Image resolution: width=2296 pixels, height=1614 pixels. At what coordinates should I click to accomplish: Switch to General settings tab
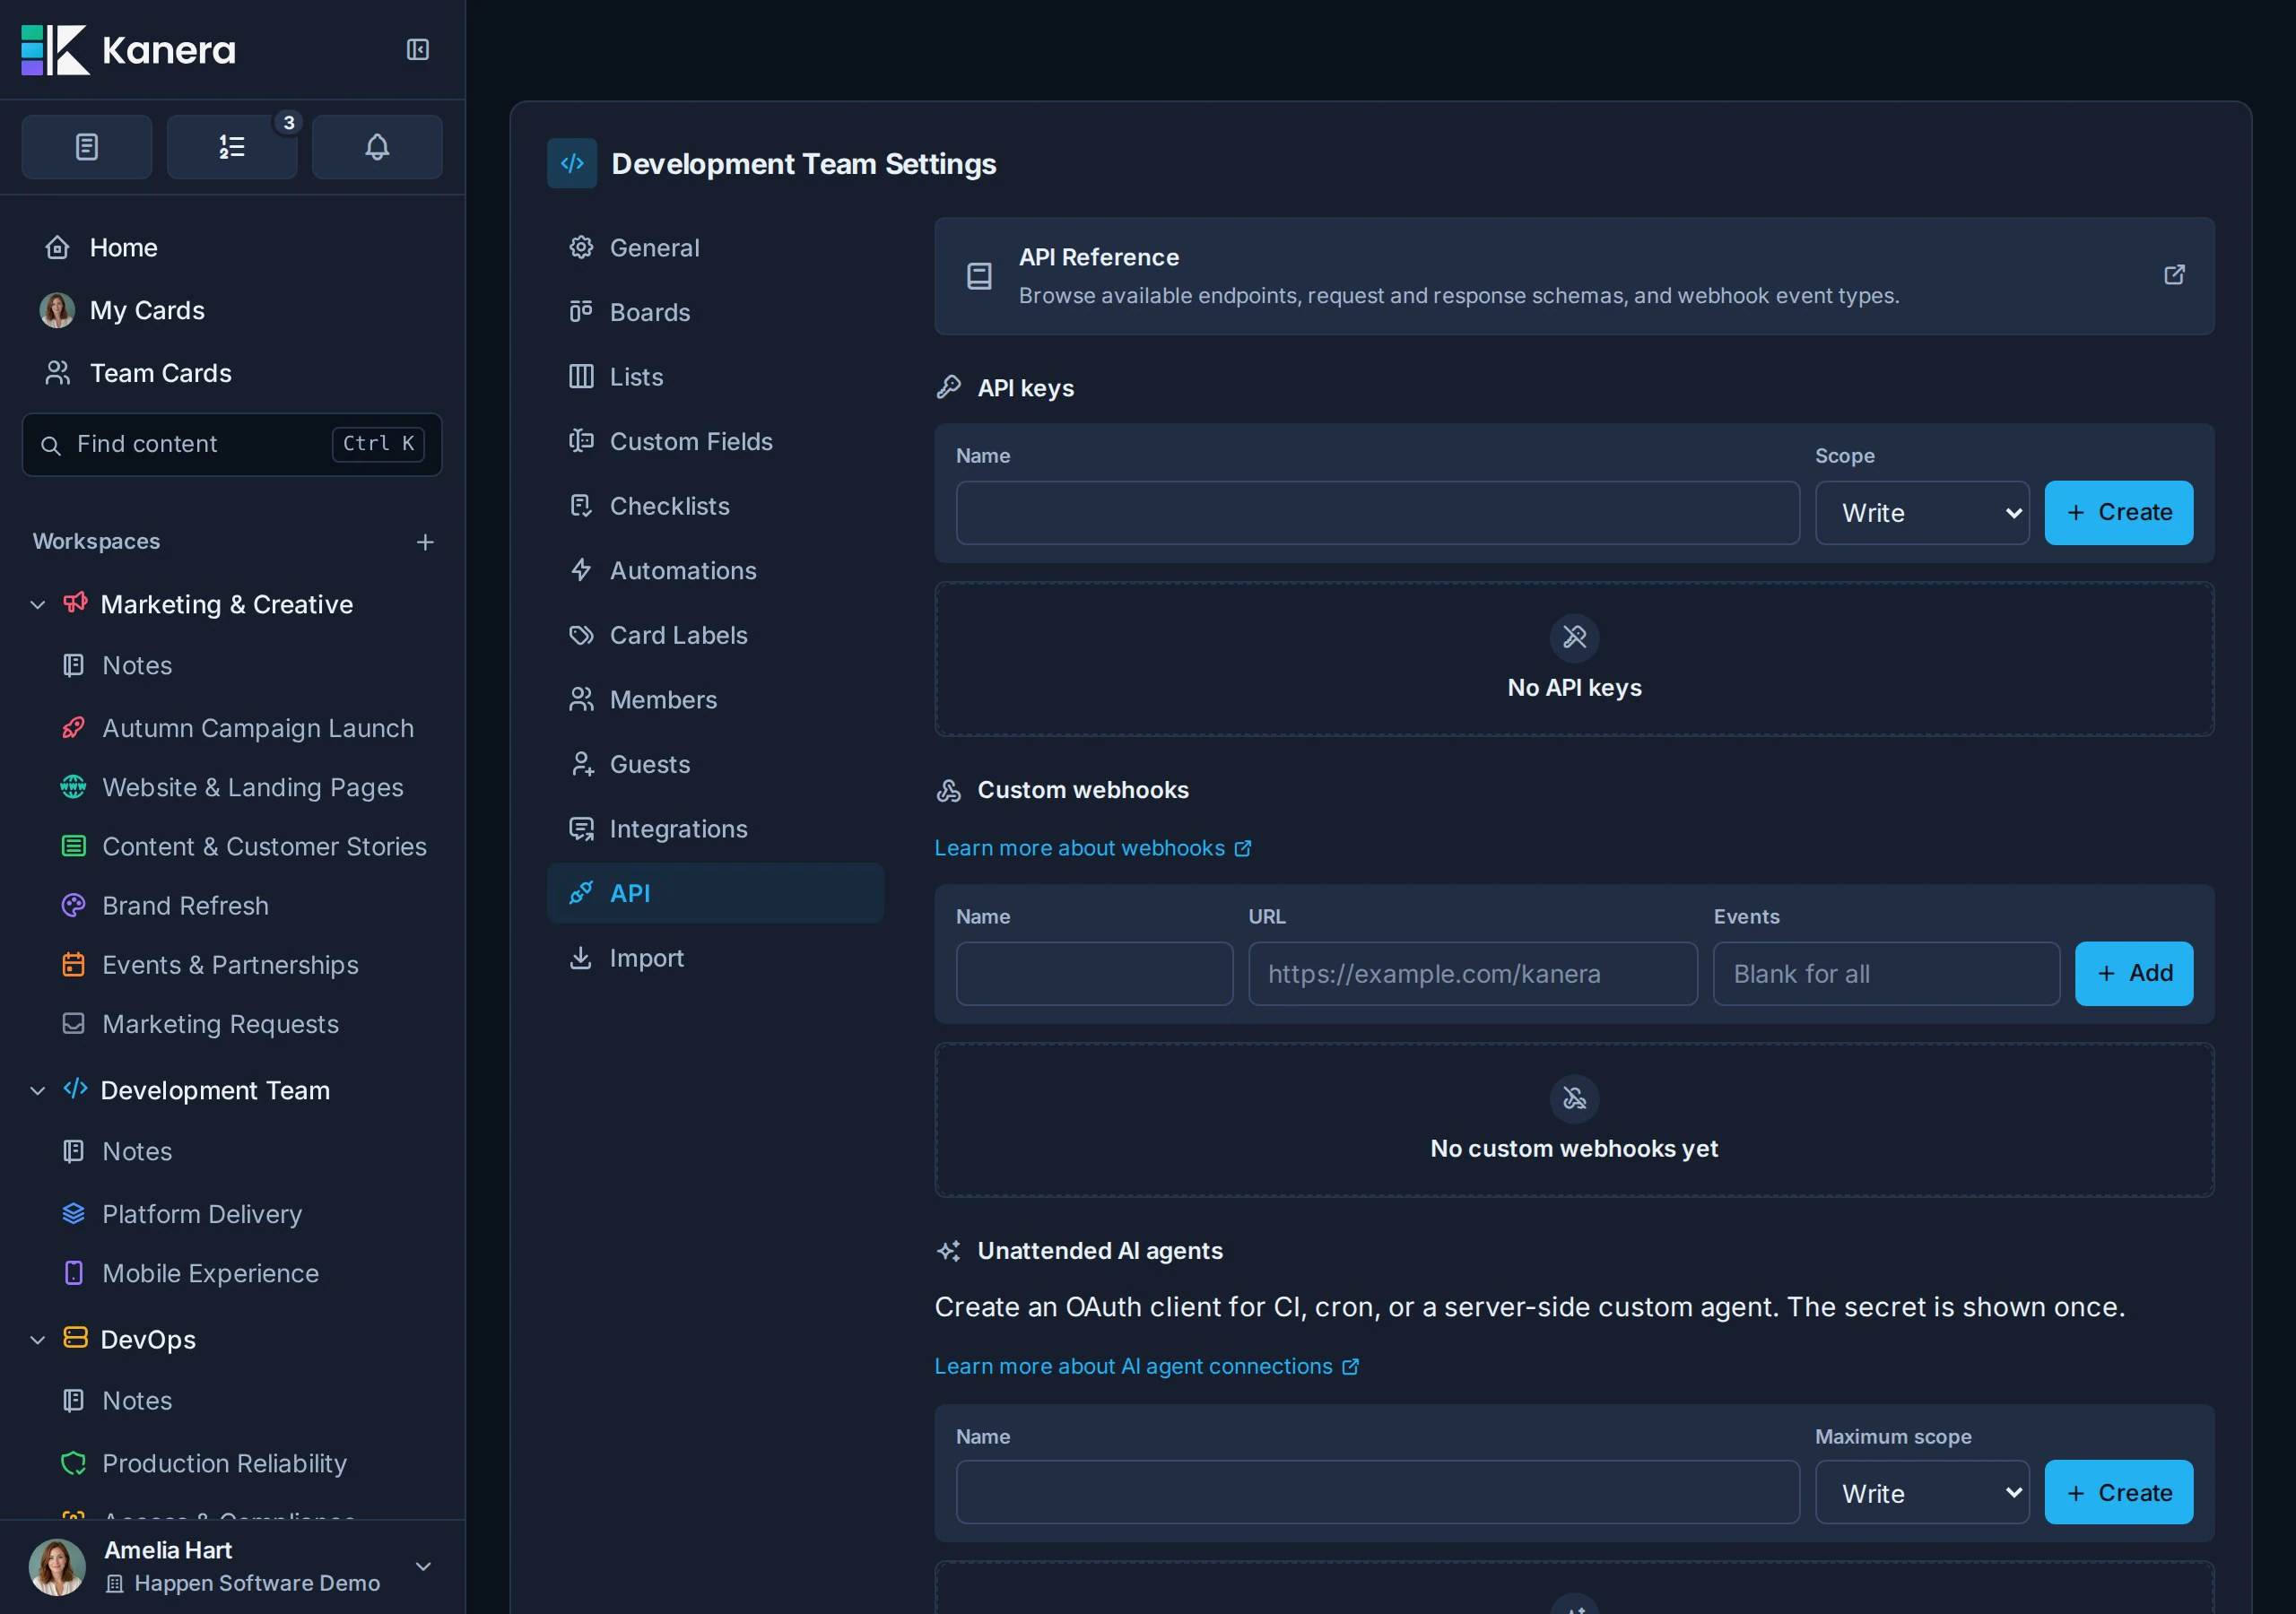715,248
